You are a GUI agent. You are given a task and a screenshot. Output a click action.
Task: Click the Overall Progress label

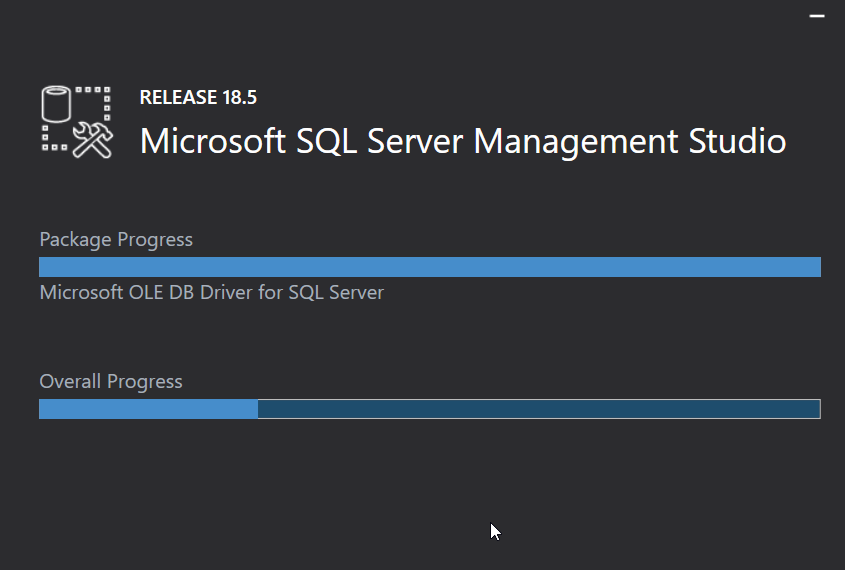(x=111, y=382)
